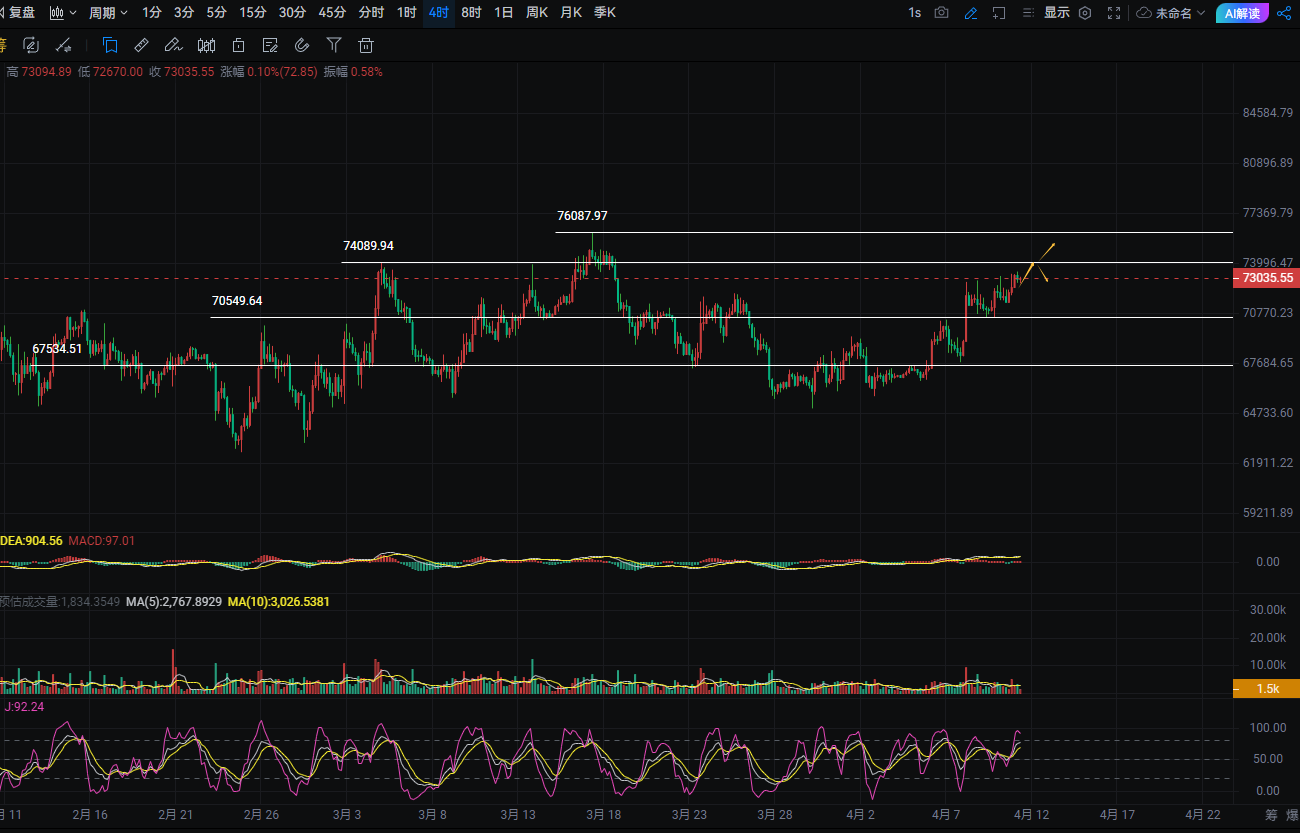
Task: Select the 15分 timeframe tab
Action: (253, 13)
